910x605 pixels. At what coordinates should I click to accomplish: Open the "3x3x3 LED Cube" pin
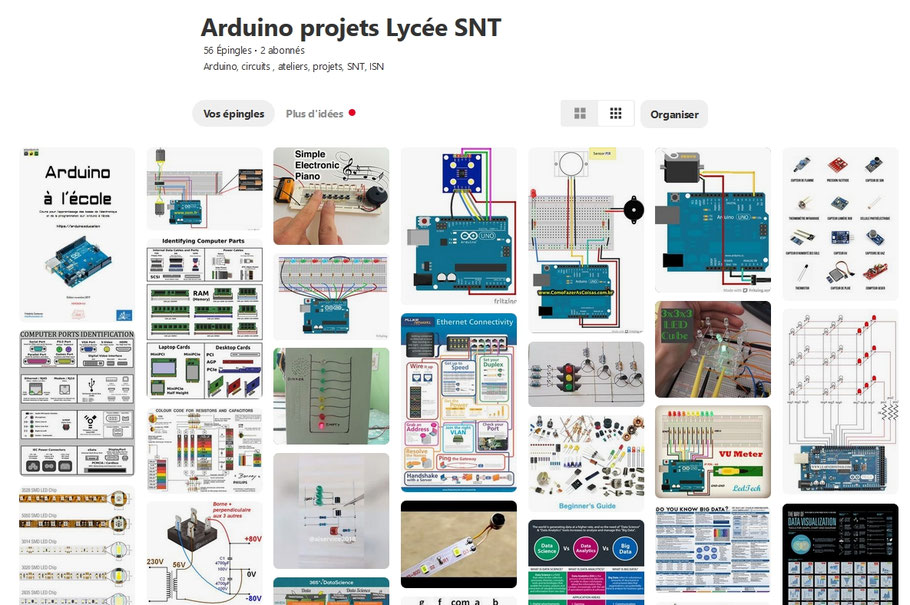(x=712, y=350)
